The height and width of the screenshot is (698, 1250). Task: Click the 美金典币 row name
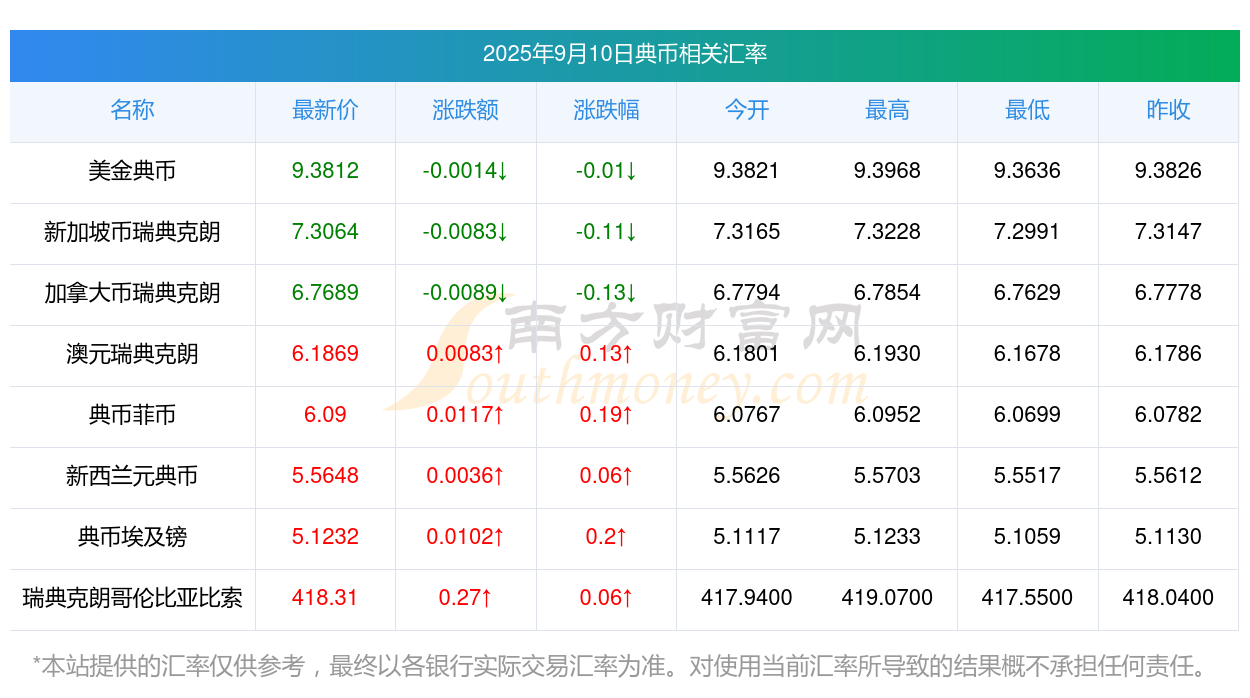pos(132,171)
